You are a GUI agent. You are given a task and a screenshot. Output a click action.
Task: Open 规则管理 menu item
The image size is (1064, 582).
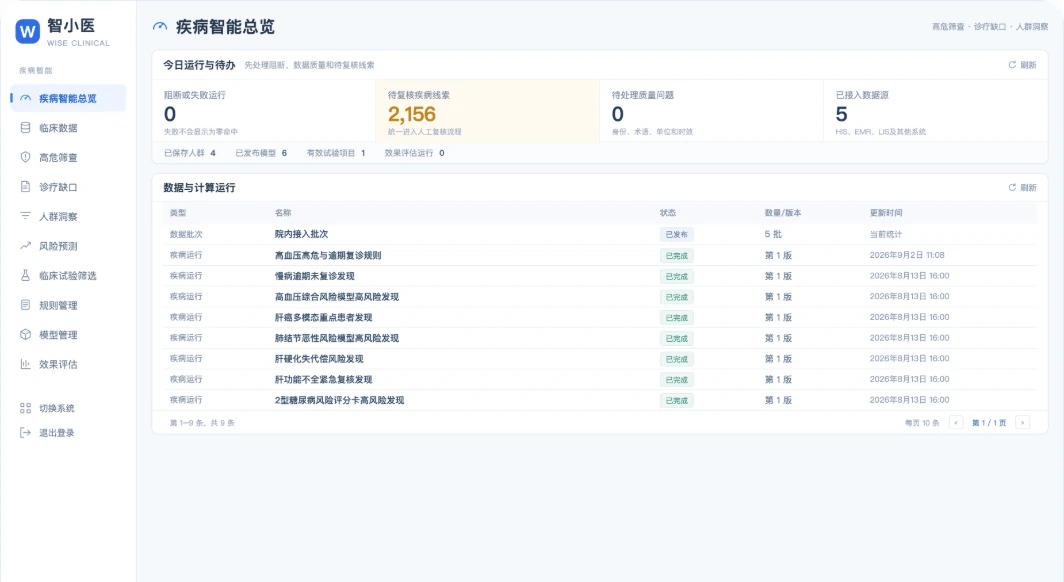pyautogui.click(x=68, y=305)
